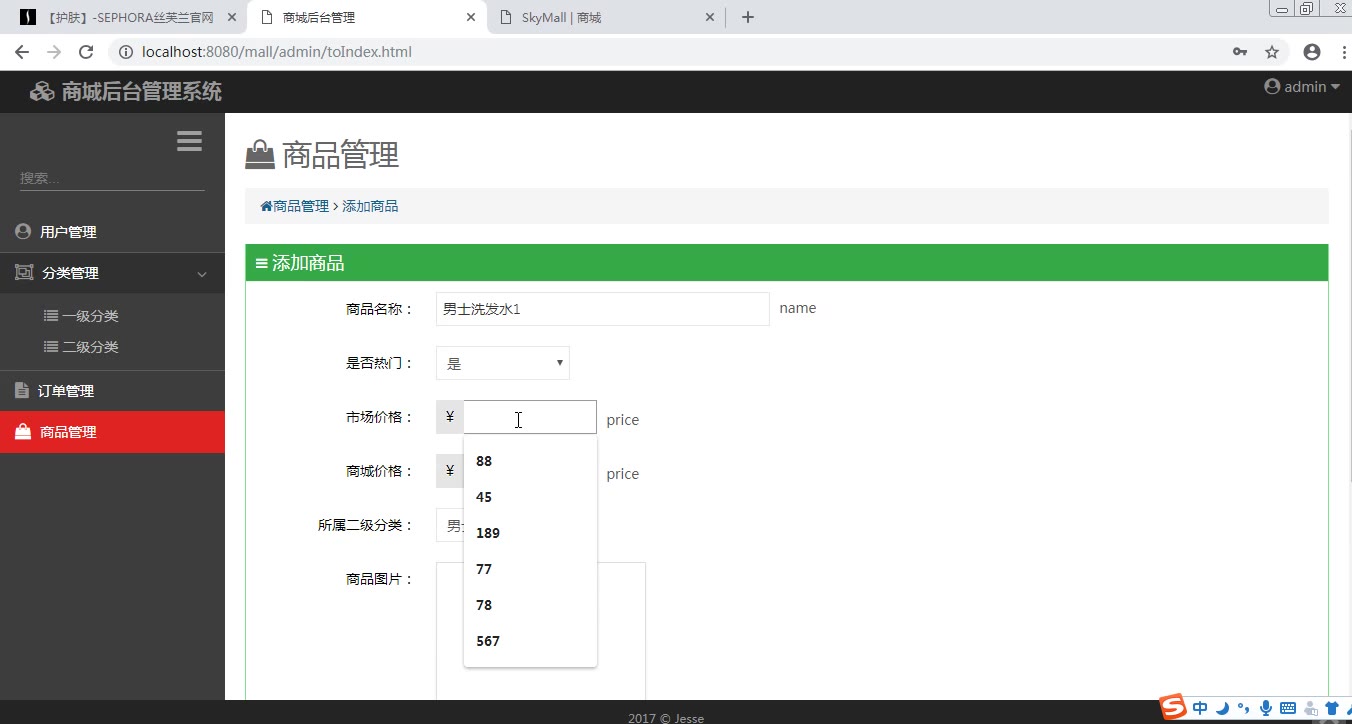Click the hamburger sidebar toggle icon
Image resolution: width=1352 pixels, height=724 pixels.
click(x=189, y=141)
